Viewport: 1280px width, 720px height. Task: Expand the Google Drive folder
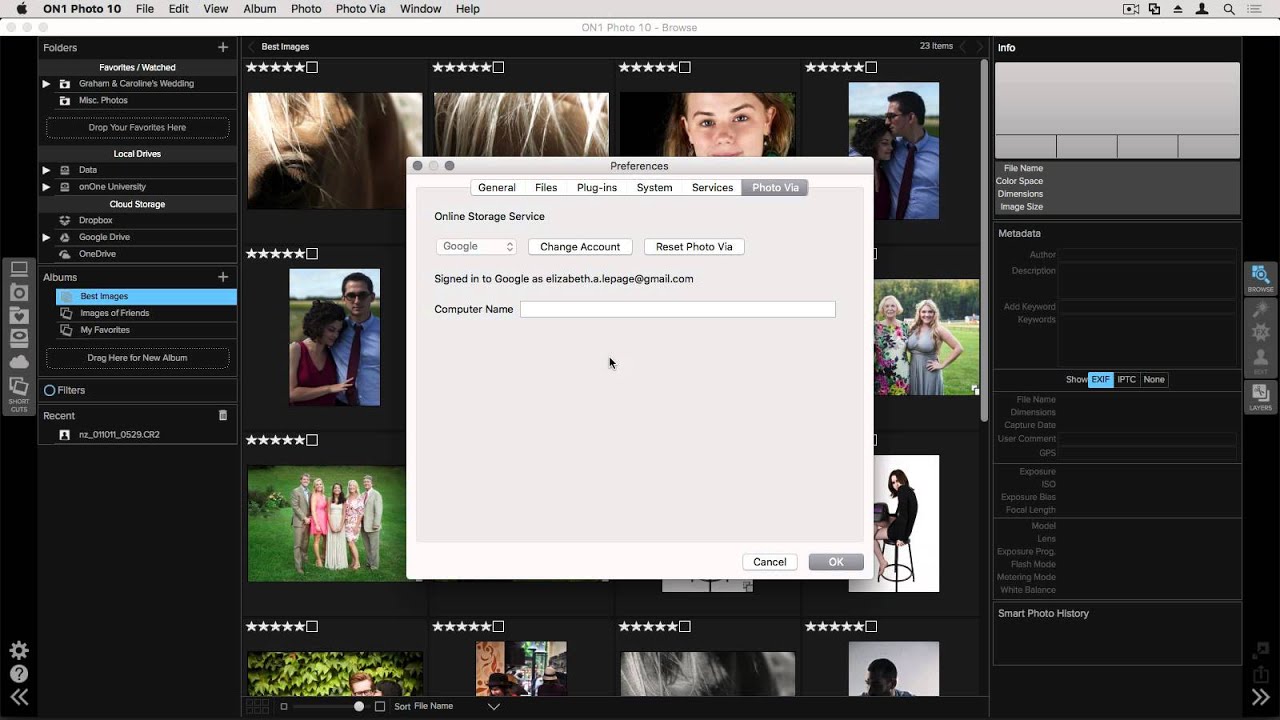46,237
